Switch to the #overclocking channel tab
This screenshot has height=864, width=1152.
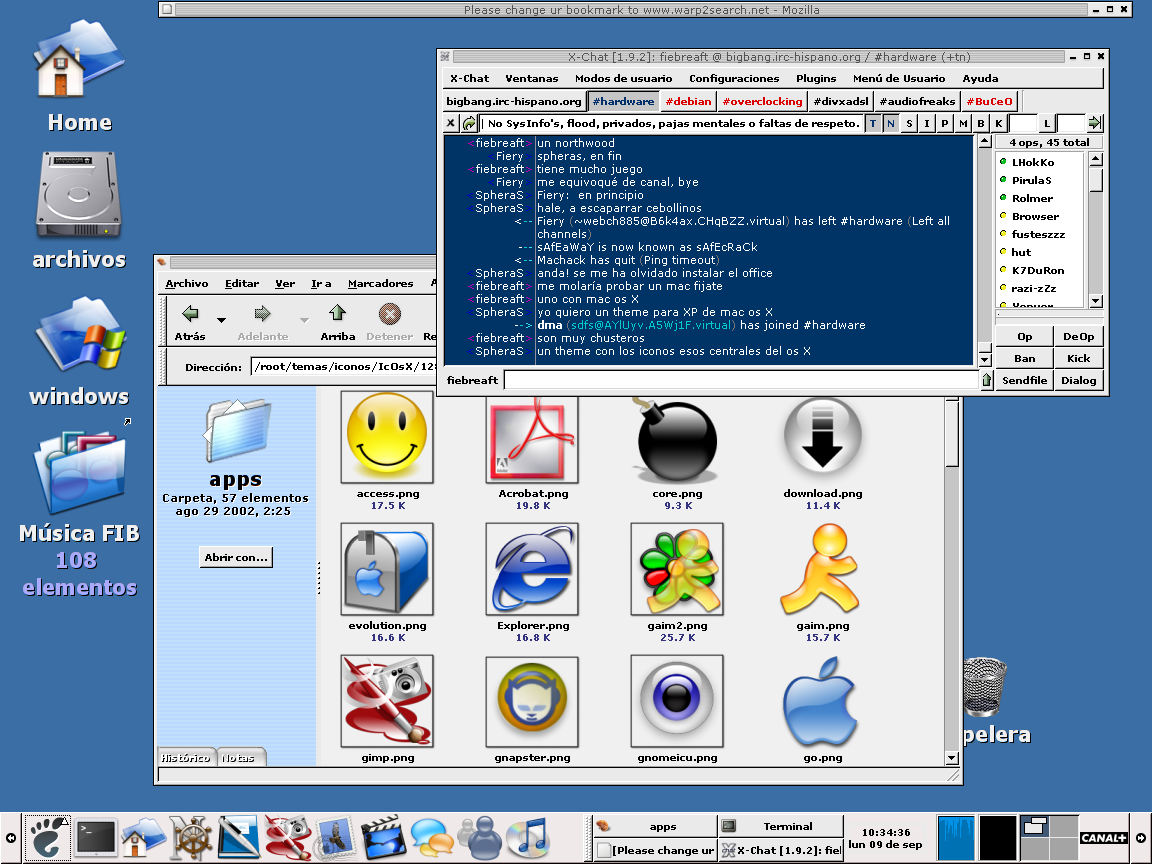tap(762, 101)
